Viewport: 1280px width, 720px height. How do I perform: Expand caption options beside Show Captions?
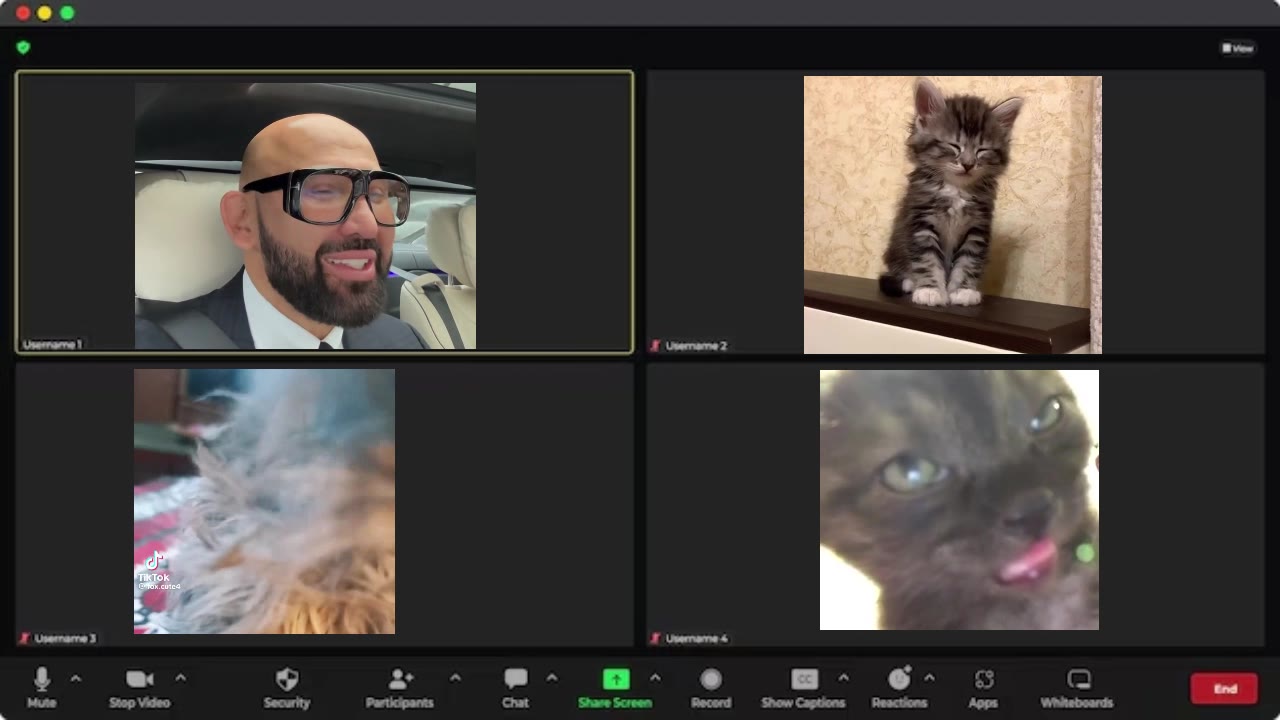(x=843, y=679)
